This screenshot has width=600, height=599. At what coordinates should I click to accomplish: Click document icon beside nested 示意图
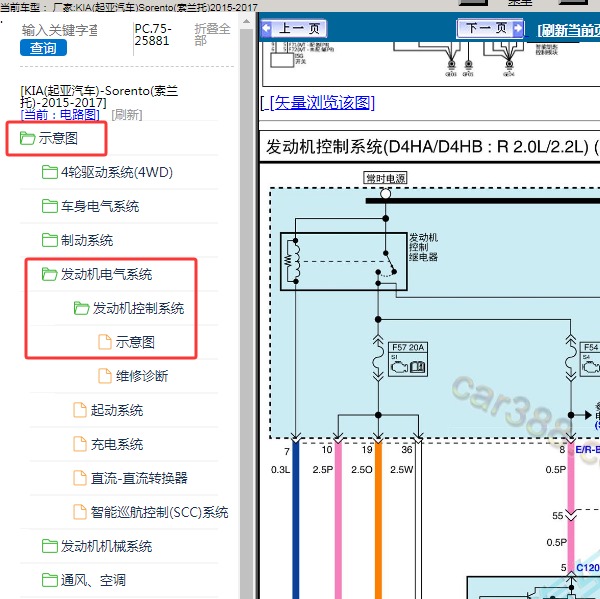(105, 342)
